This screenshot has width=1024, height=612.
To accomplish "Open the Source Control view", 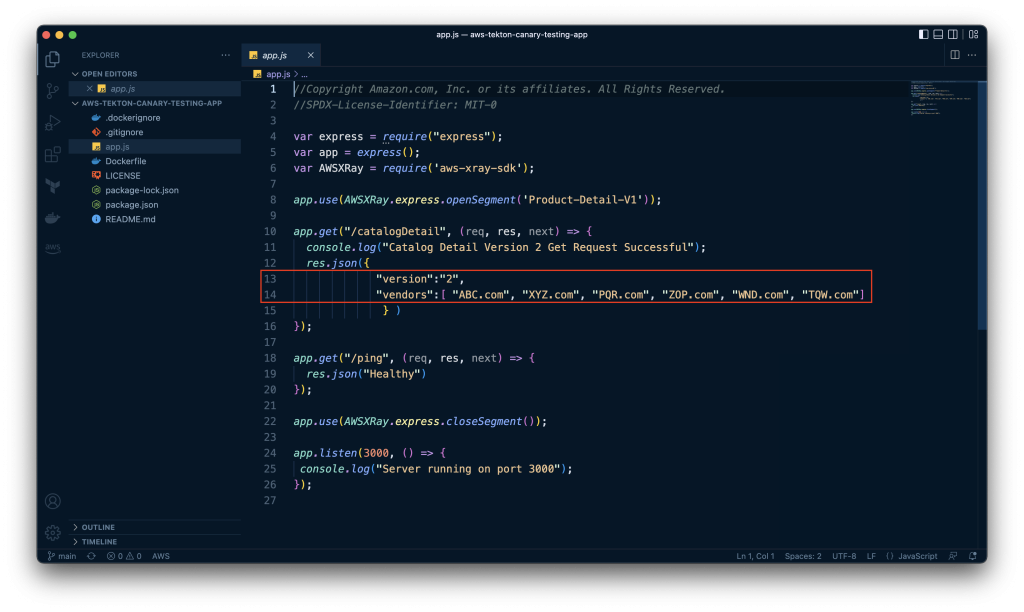I will click(x=53, y=91).
